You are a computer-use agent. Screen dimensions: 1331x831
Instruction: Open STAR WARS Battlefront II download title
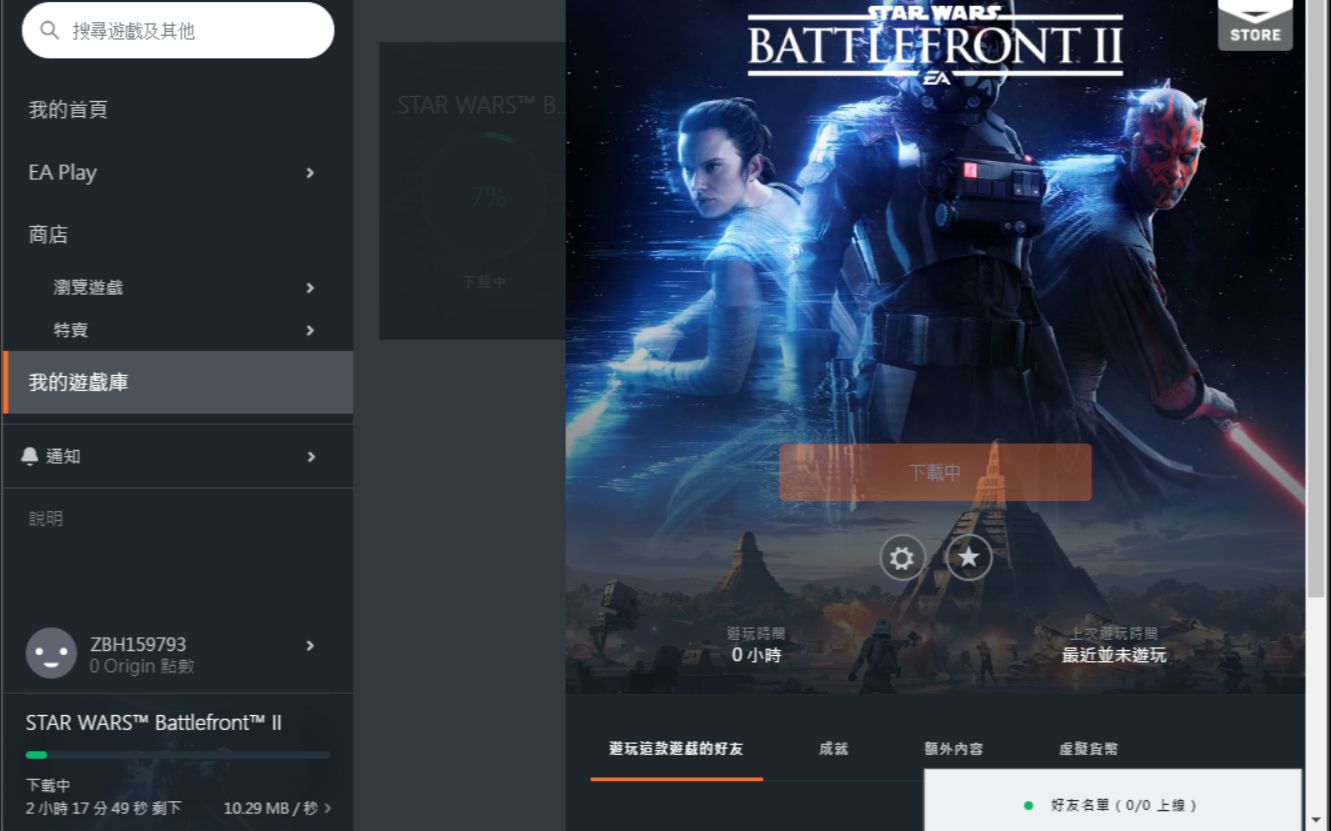tap(153, 723)
